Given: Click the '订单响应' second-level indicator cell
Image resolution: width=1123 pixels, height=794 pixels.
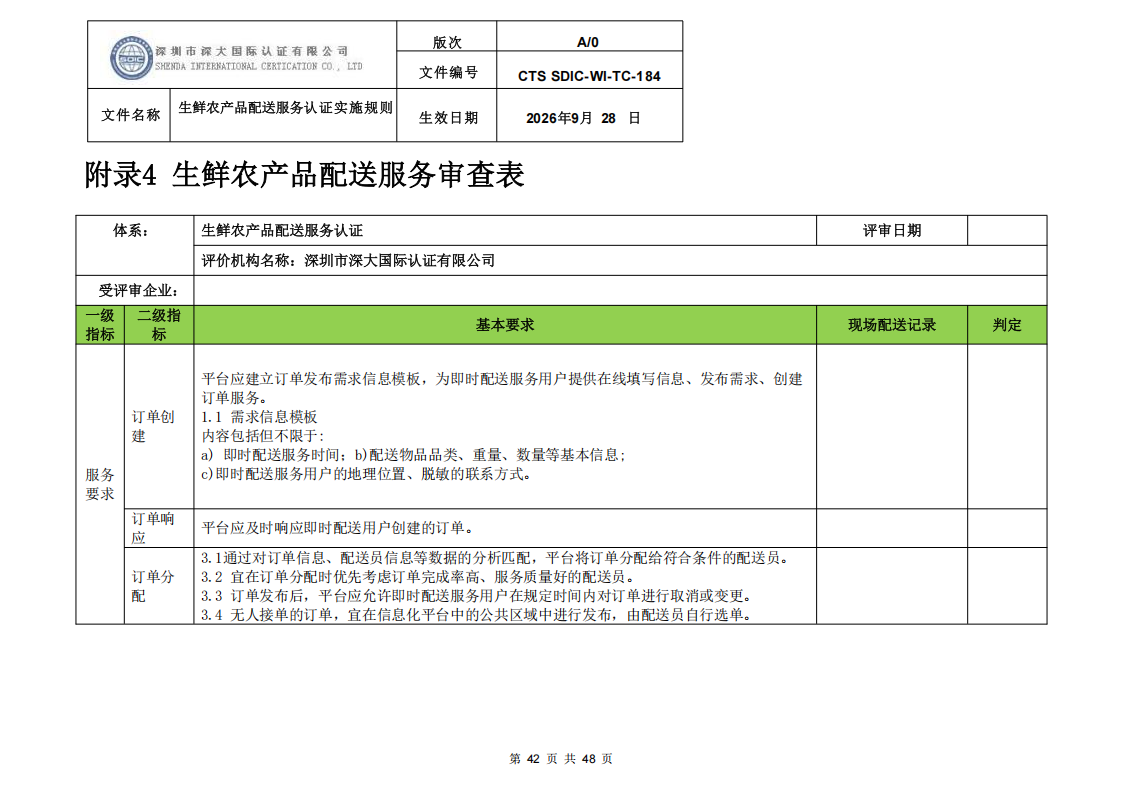Looking at the screenshot, I should (x=159, y=528).
